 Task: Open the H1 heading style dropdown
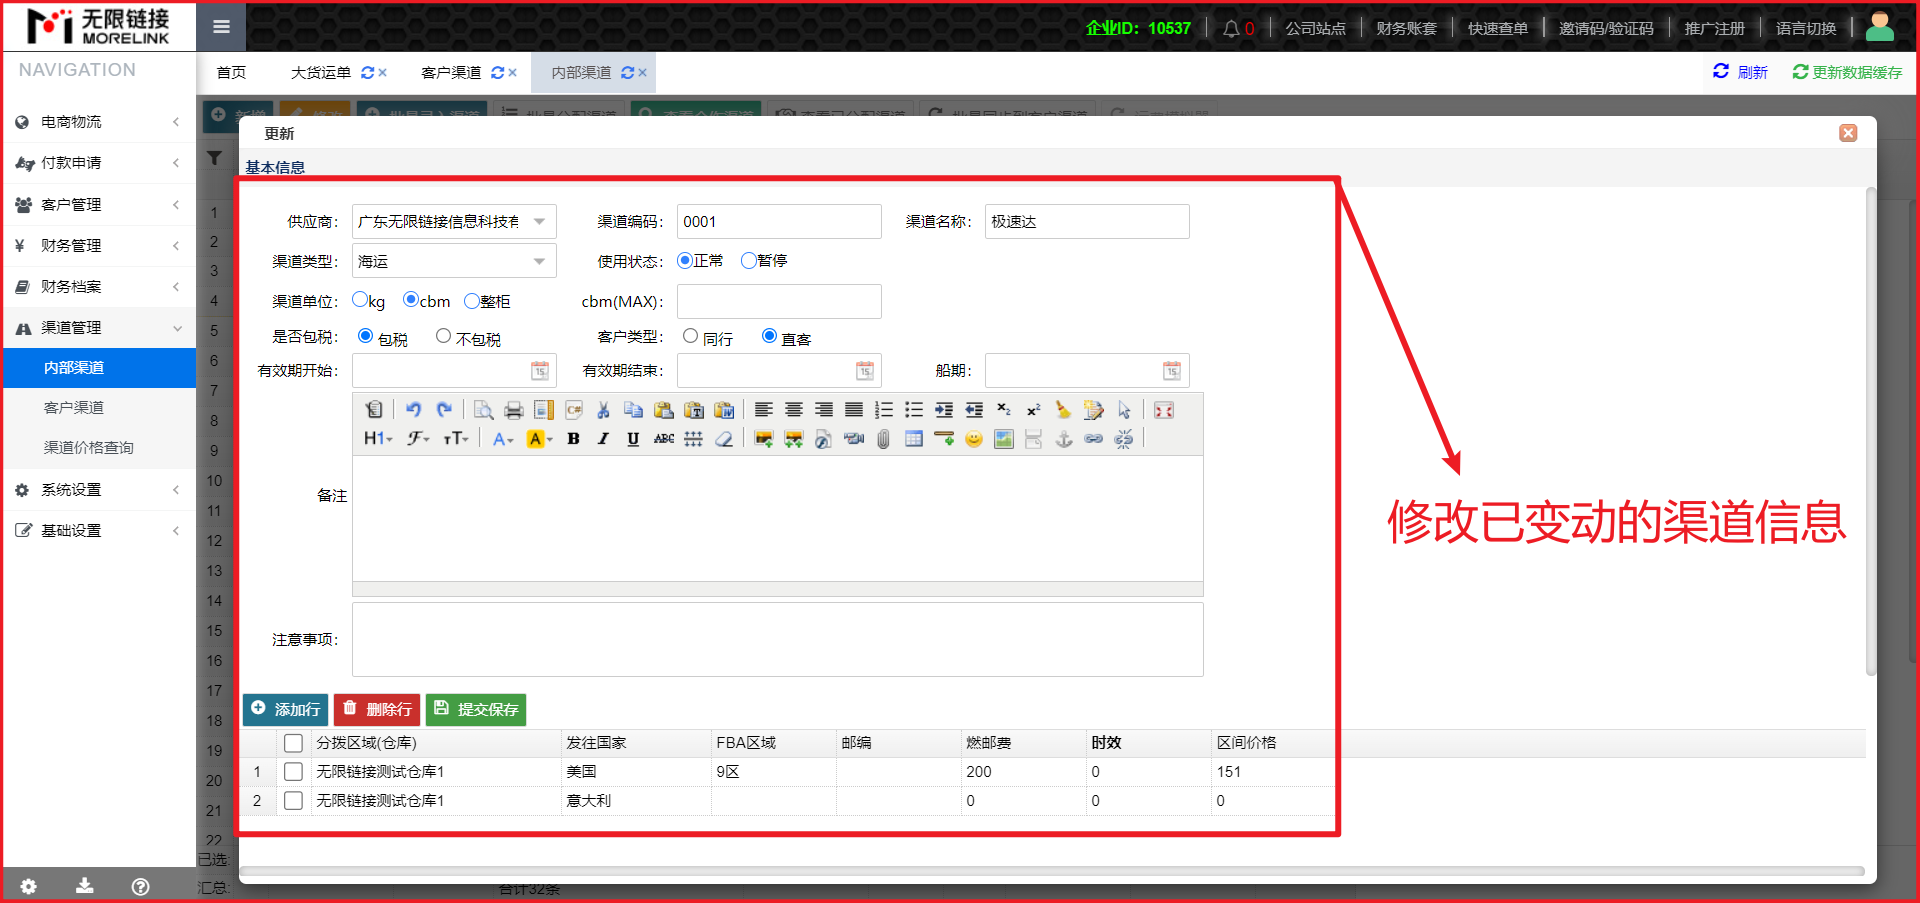pyautogui.click(x=378, y=439)
